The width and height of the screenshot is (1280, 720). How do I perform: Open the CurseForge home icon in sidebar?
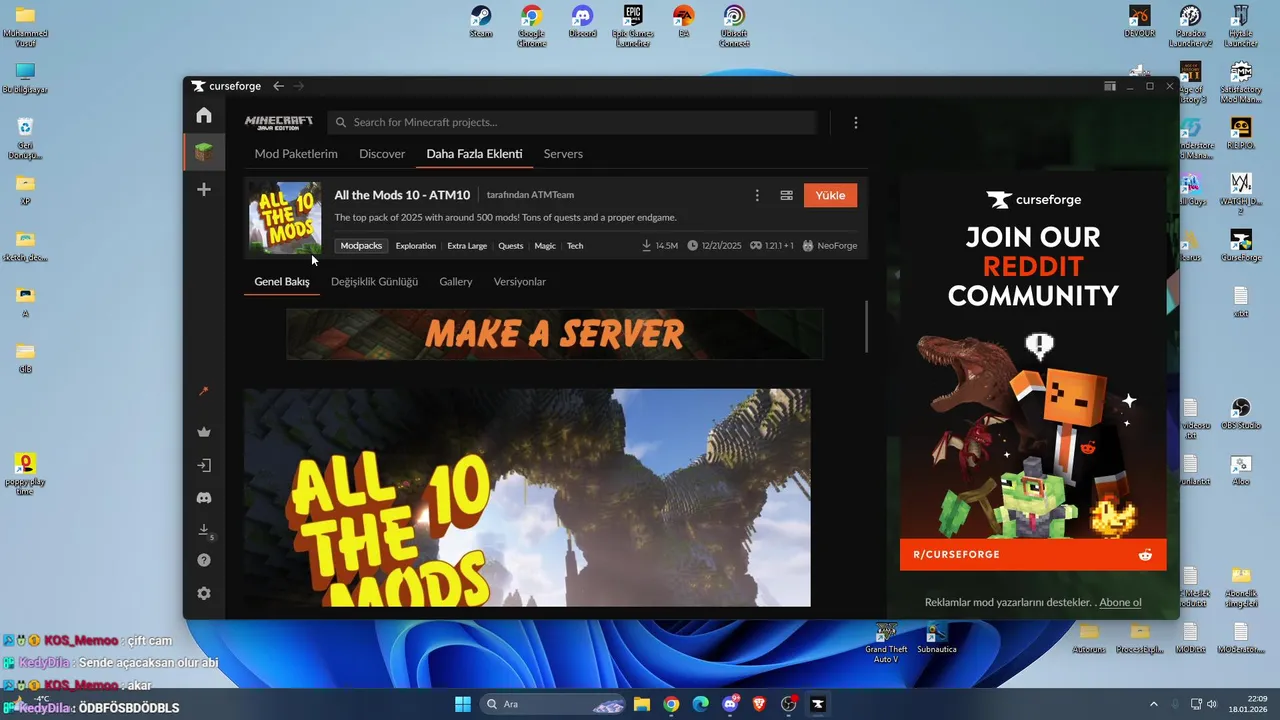point(204,115)
